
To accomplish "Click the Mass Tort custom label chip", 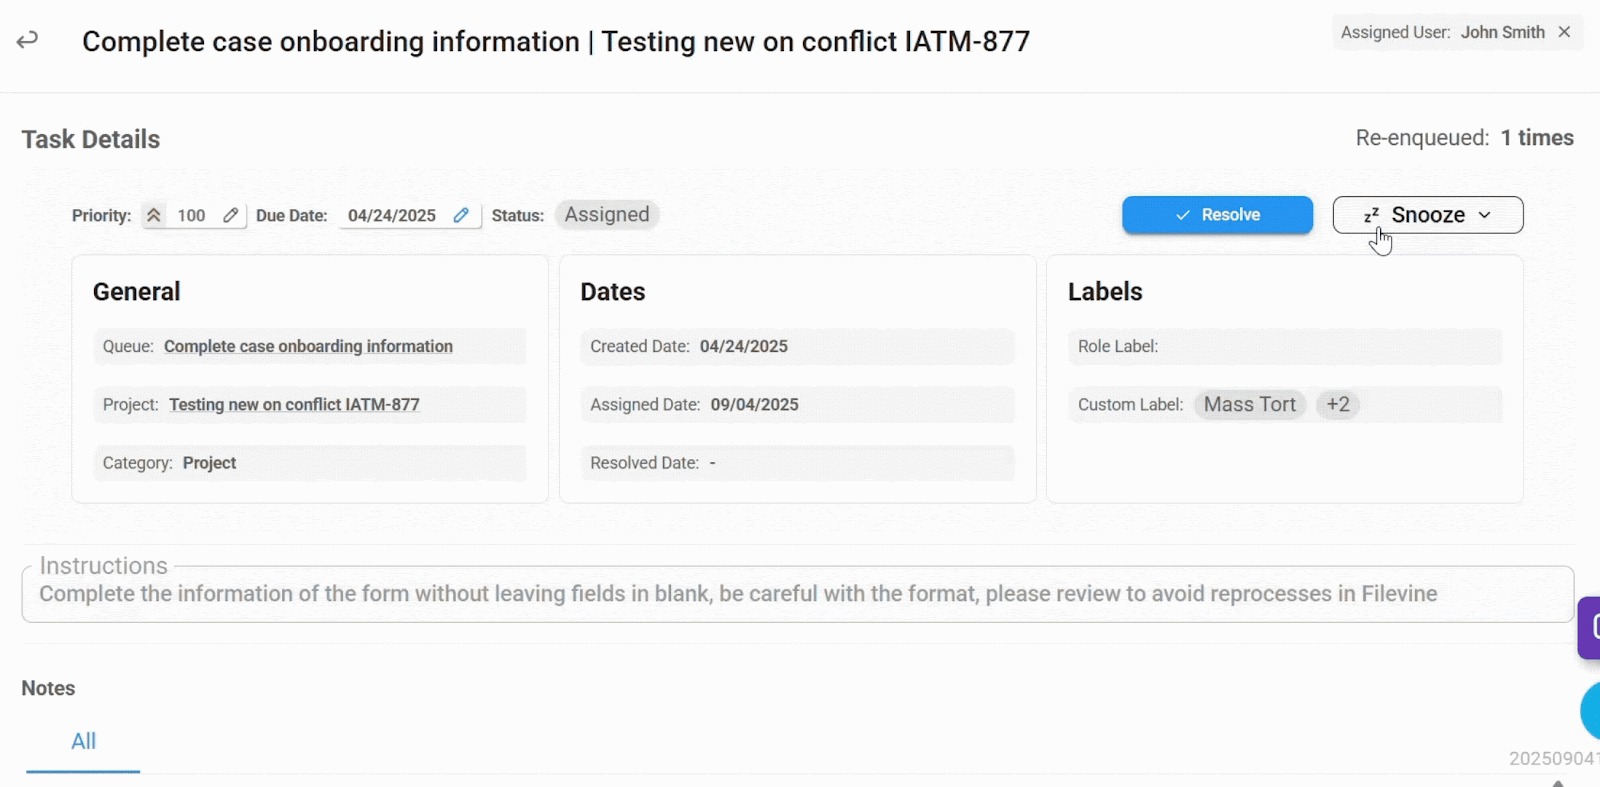I will [1249, 404].
